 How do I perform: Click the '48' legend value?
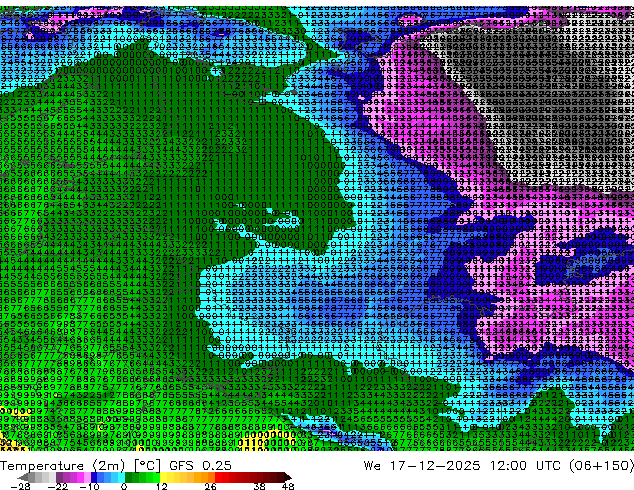coord(288,486)
